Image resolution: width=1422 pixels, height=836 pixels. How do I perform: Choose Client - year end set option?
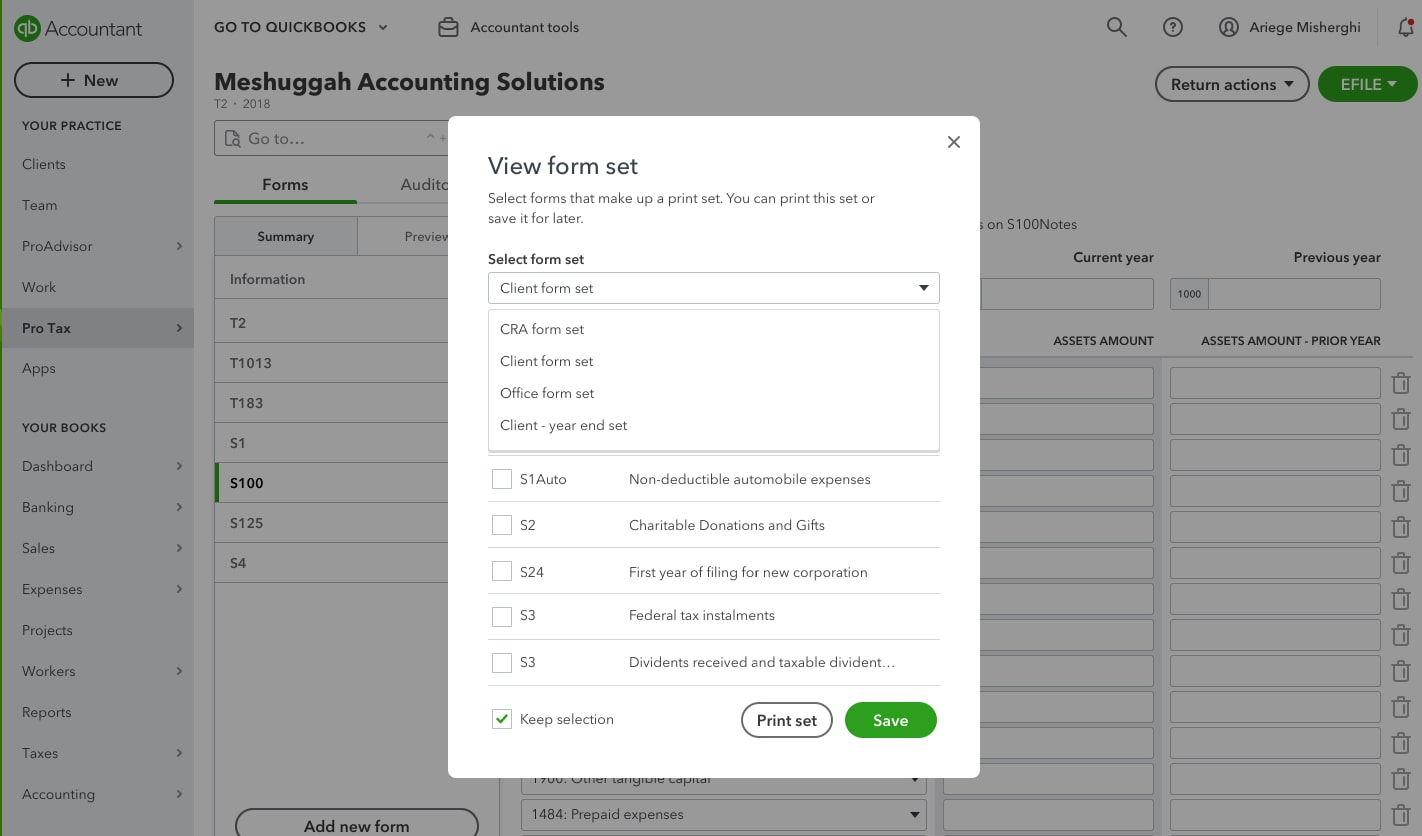714,425
